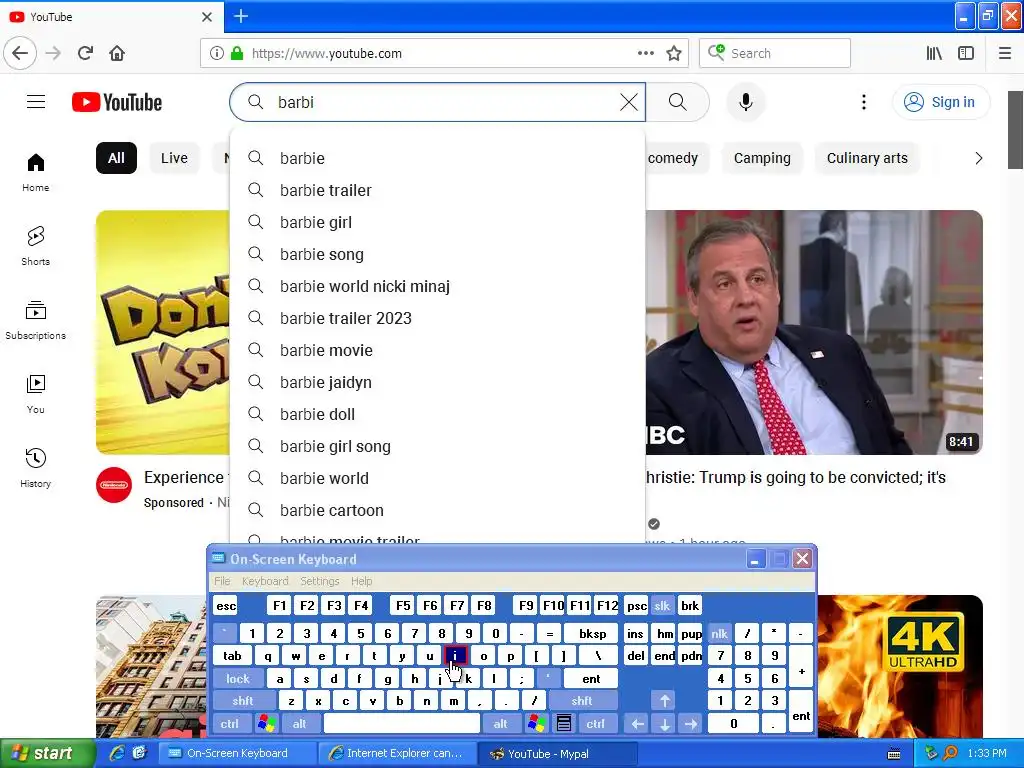Click the Nintendo channel avatar
Image resolution: width=1024 pixels, height=768 pixels.
114,485
